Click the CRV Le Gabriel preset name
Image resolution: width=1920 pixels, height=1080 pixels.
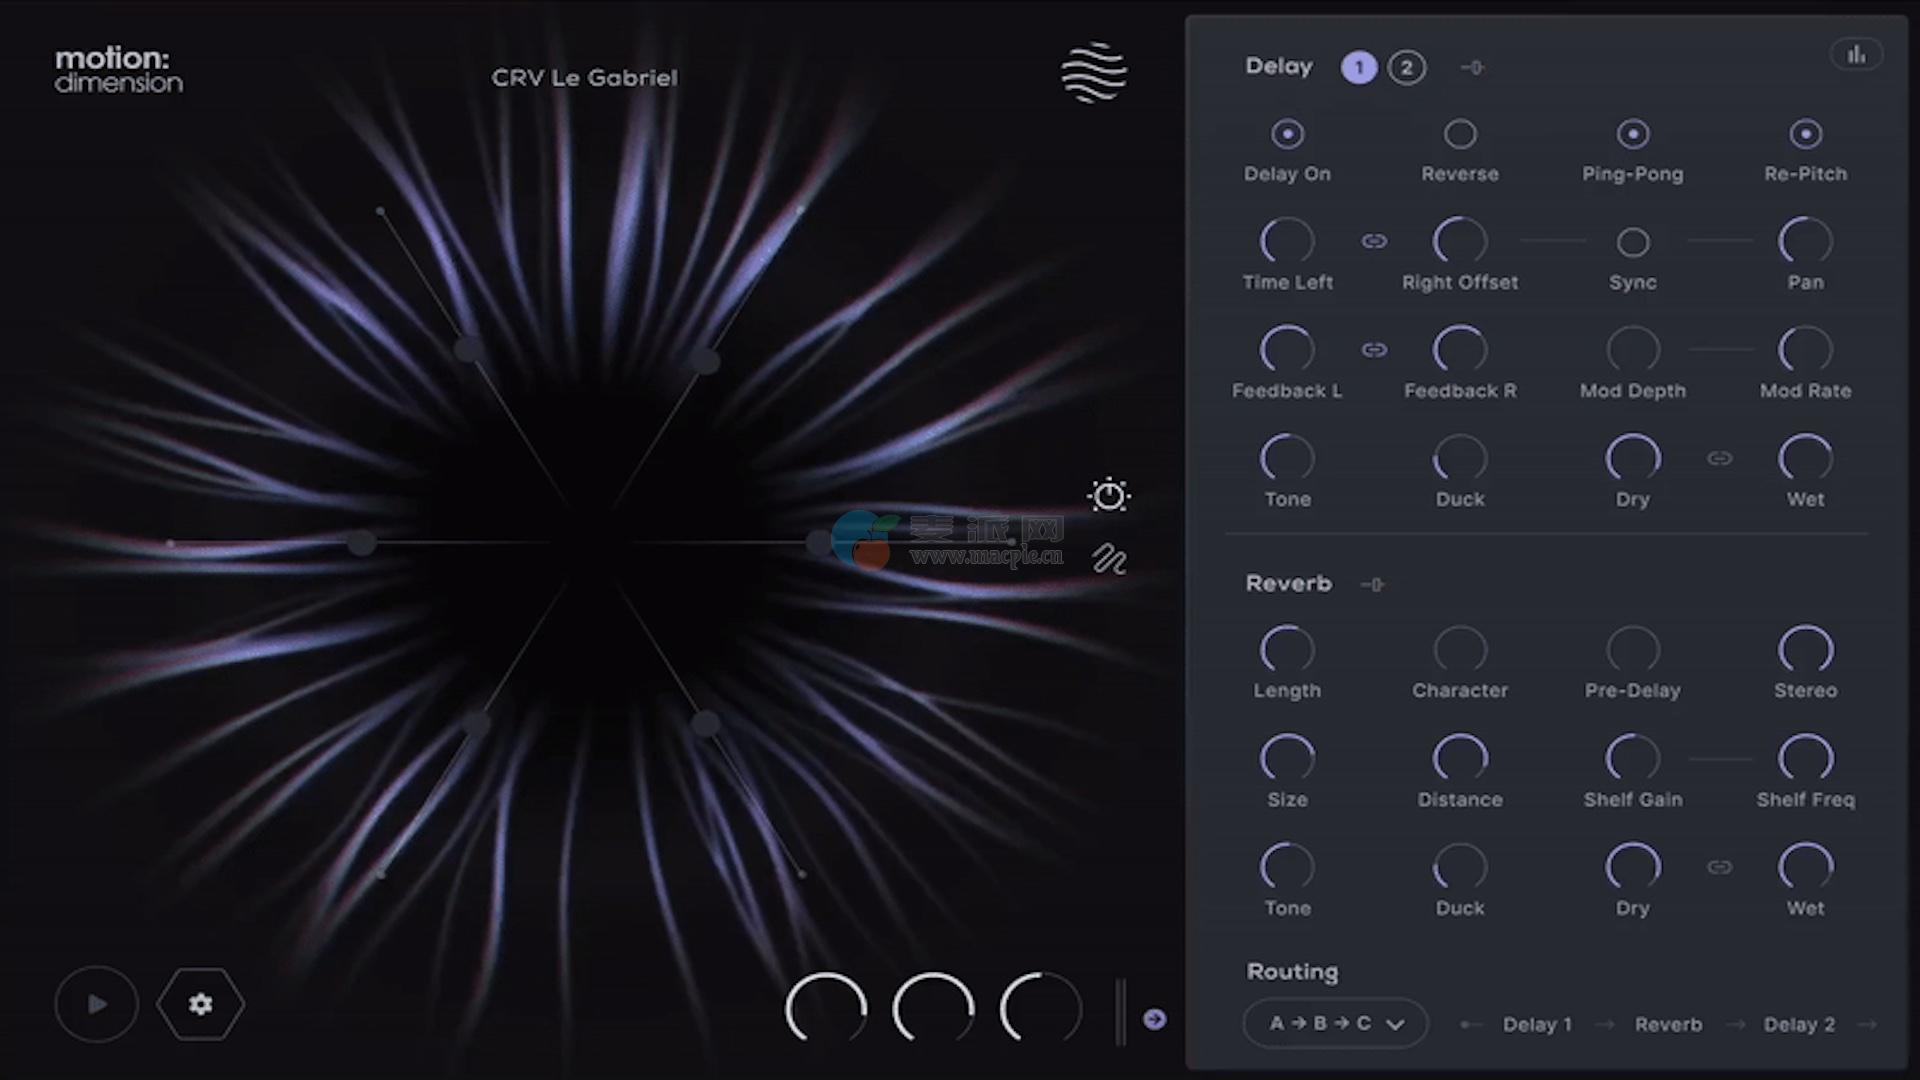point(584,78)
